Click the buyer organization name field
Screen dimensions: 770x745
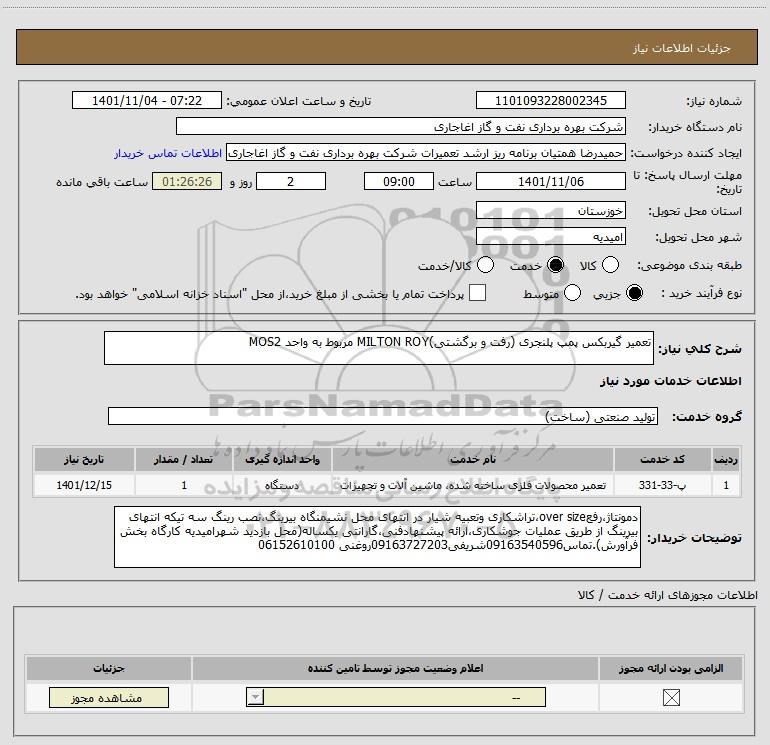(401, 126)
